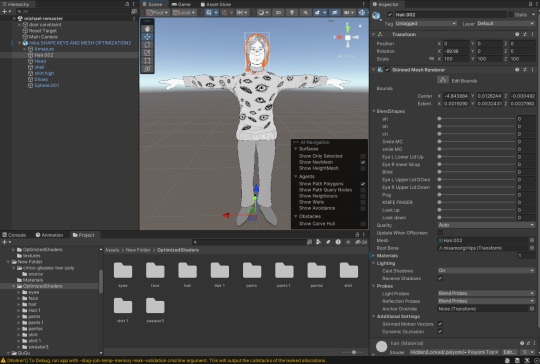Adjust the Look up blendshape slider
Image resolution: width=540 pixels, height=364 pixels.
477,210
